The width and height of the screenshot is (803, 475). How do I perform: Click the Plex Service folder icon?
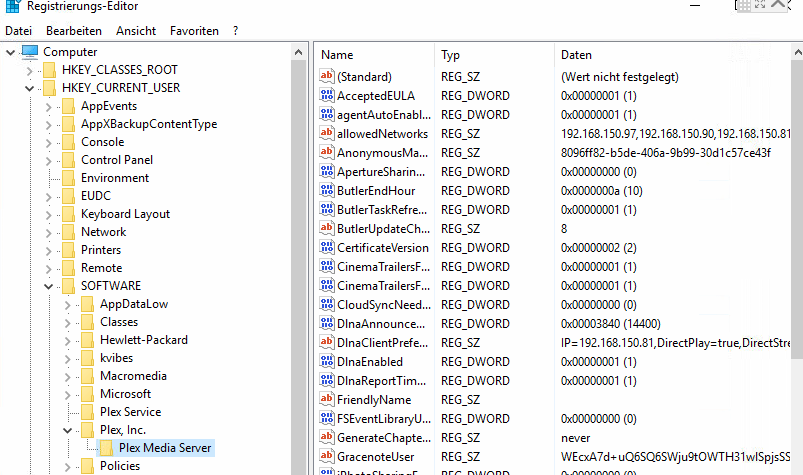click(88, 412)
